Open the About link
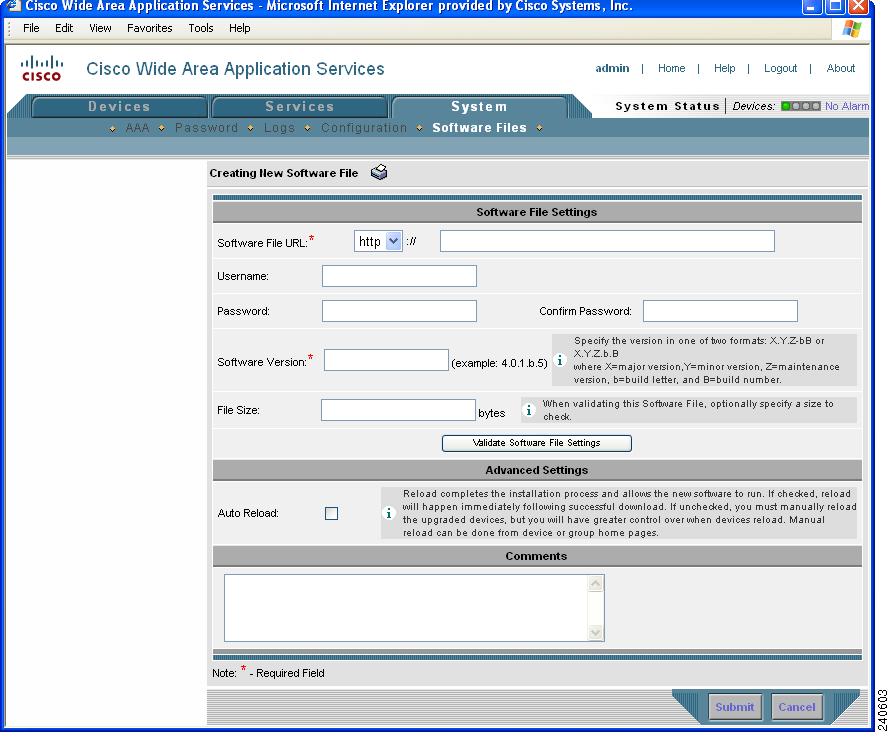Viewport: 890px width, 744px height. tap(841, 68)
